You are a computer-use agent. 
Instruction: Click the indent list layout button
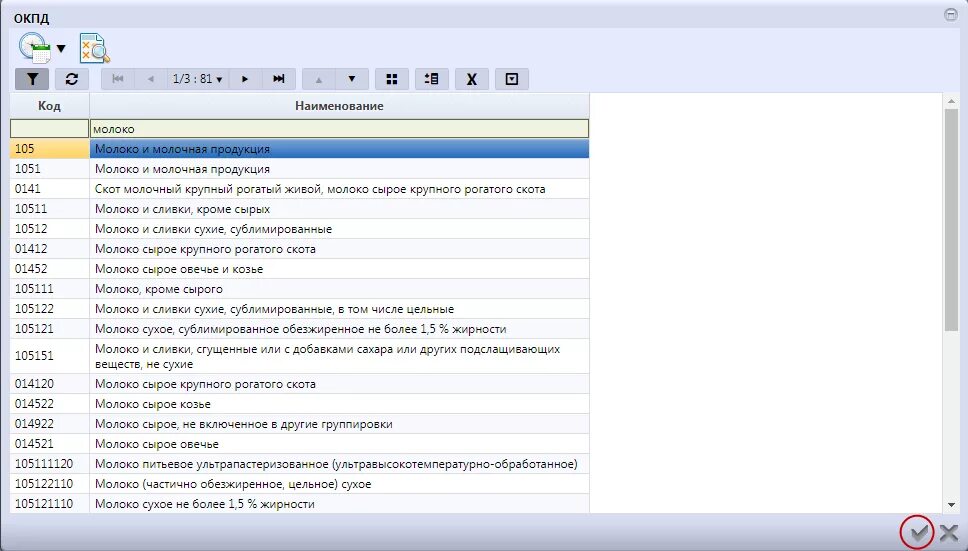[432, 79]
